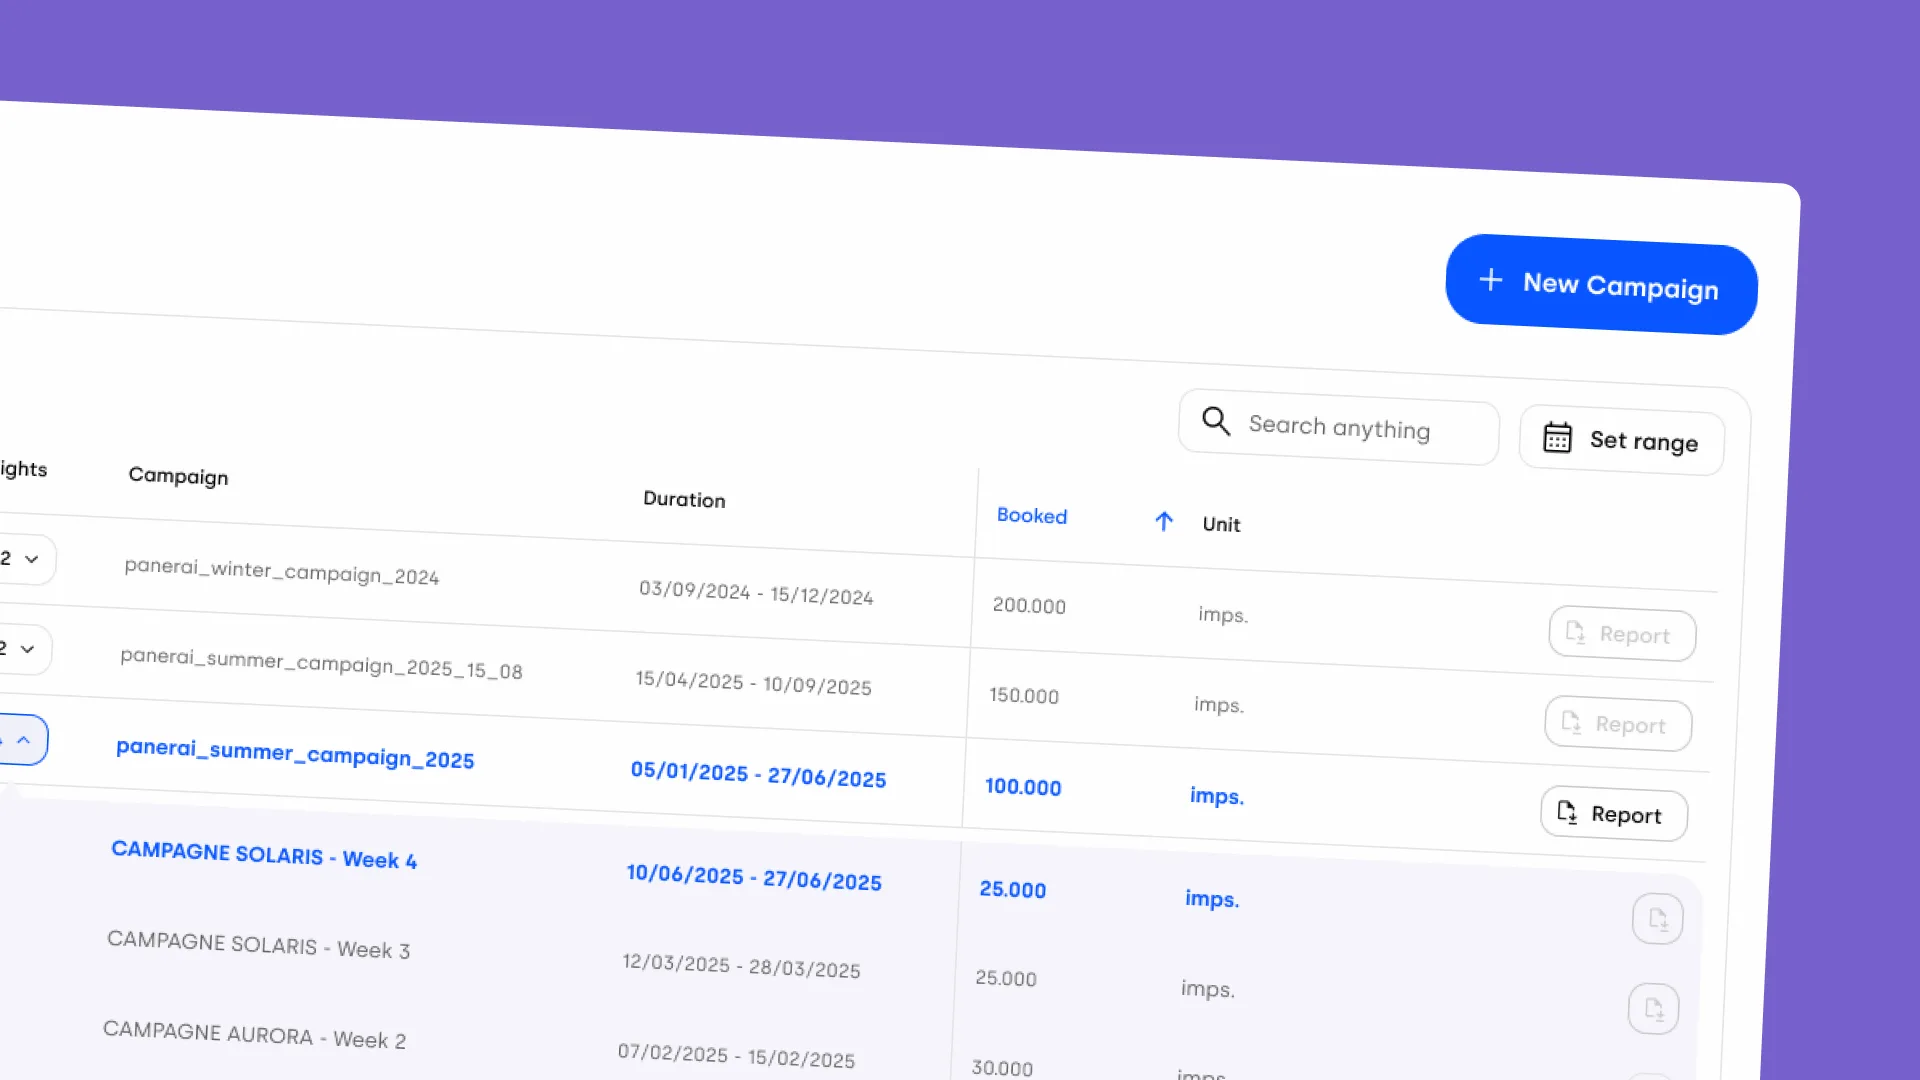Open Report for panerai_summer_campaign_2025_15_08
This screenshot has width=1920, height=1080.
(1618, 724)
